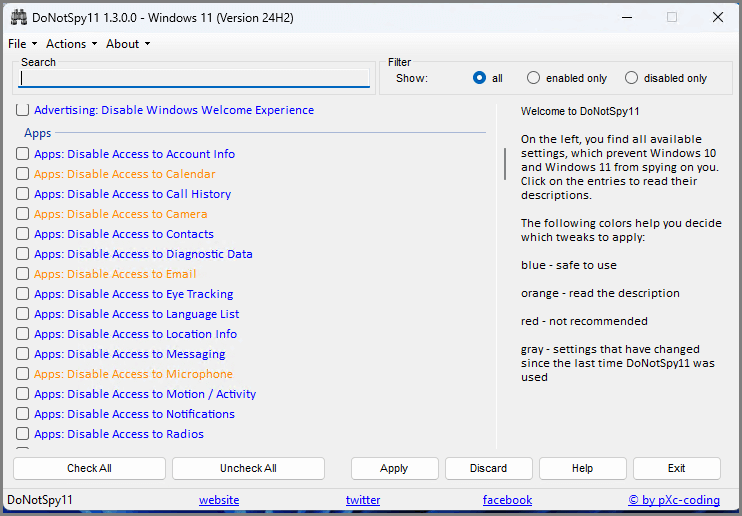Select the 'disabled only' filter radio button

point(632,78)
